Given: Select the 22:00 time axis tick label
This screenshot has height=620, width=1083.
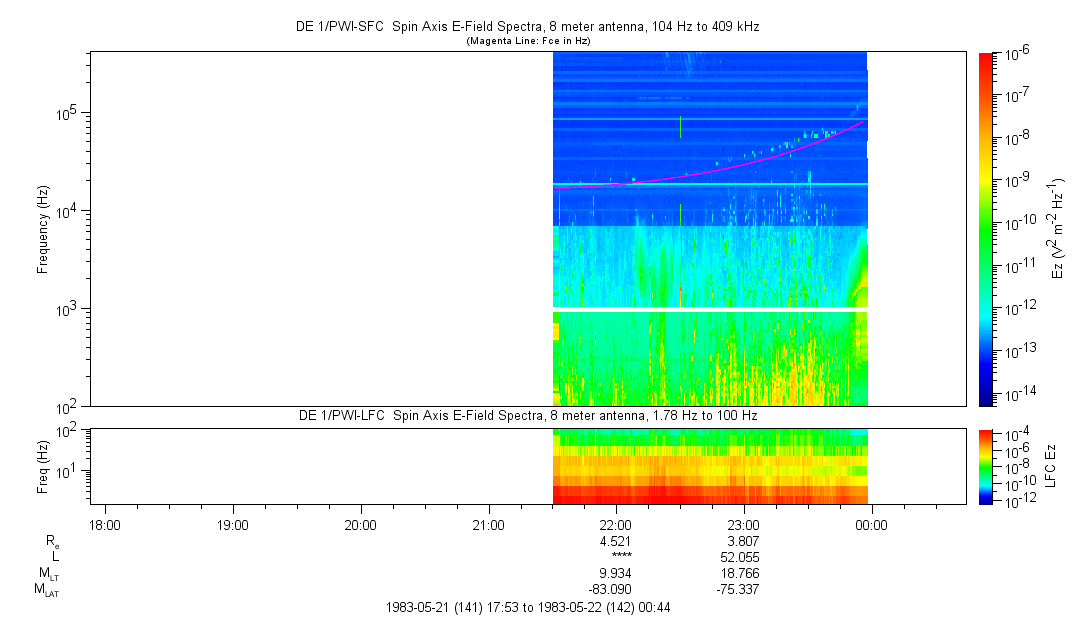Looking at the screenshot, I should point(616,524).
